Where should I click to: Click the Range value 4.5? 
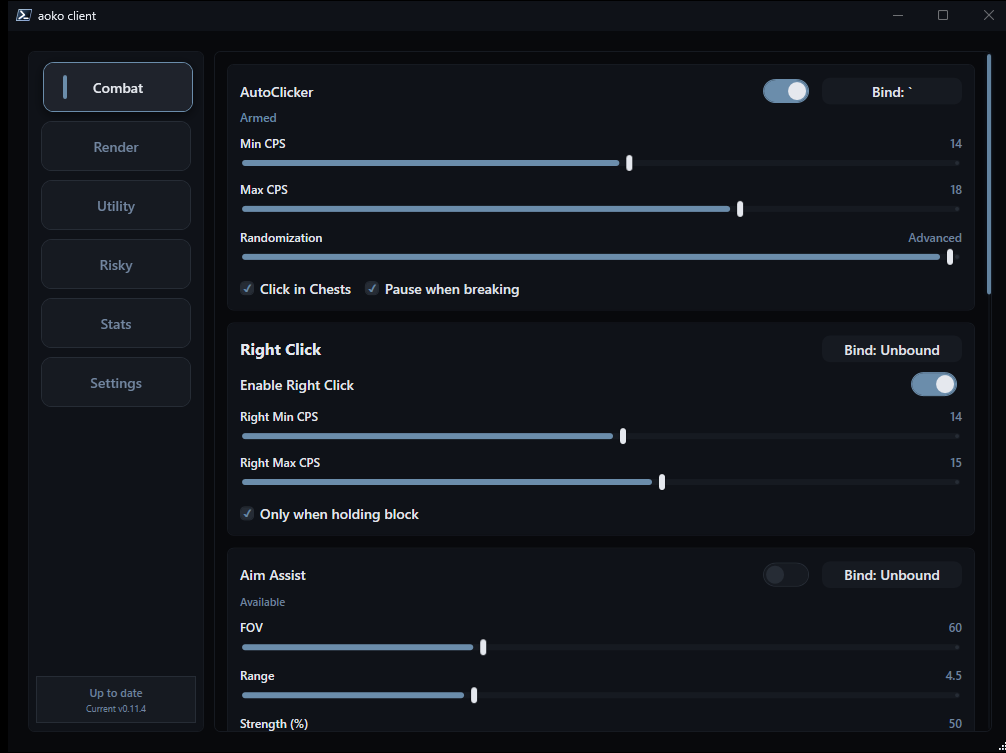[953, 675]
